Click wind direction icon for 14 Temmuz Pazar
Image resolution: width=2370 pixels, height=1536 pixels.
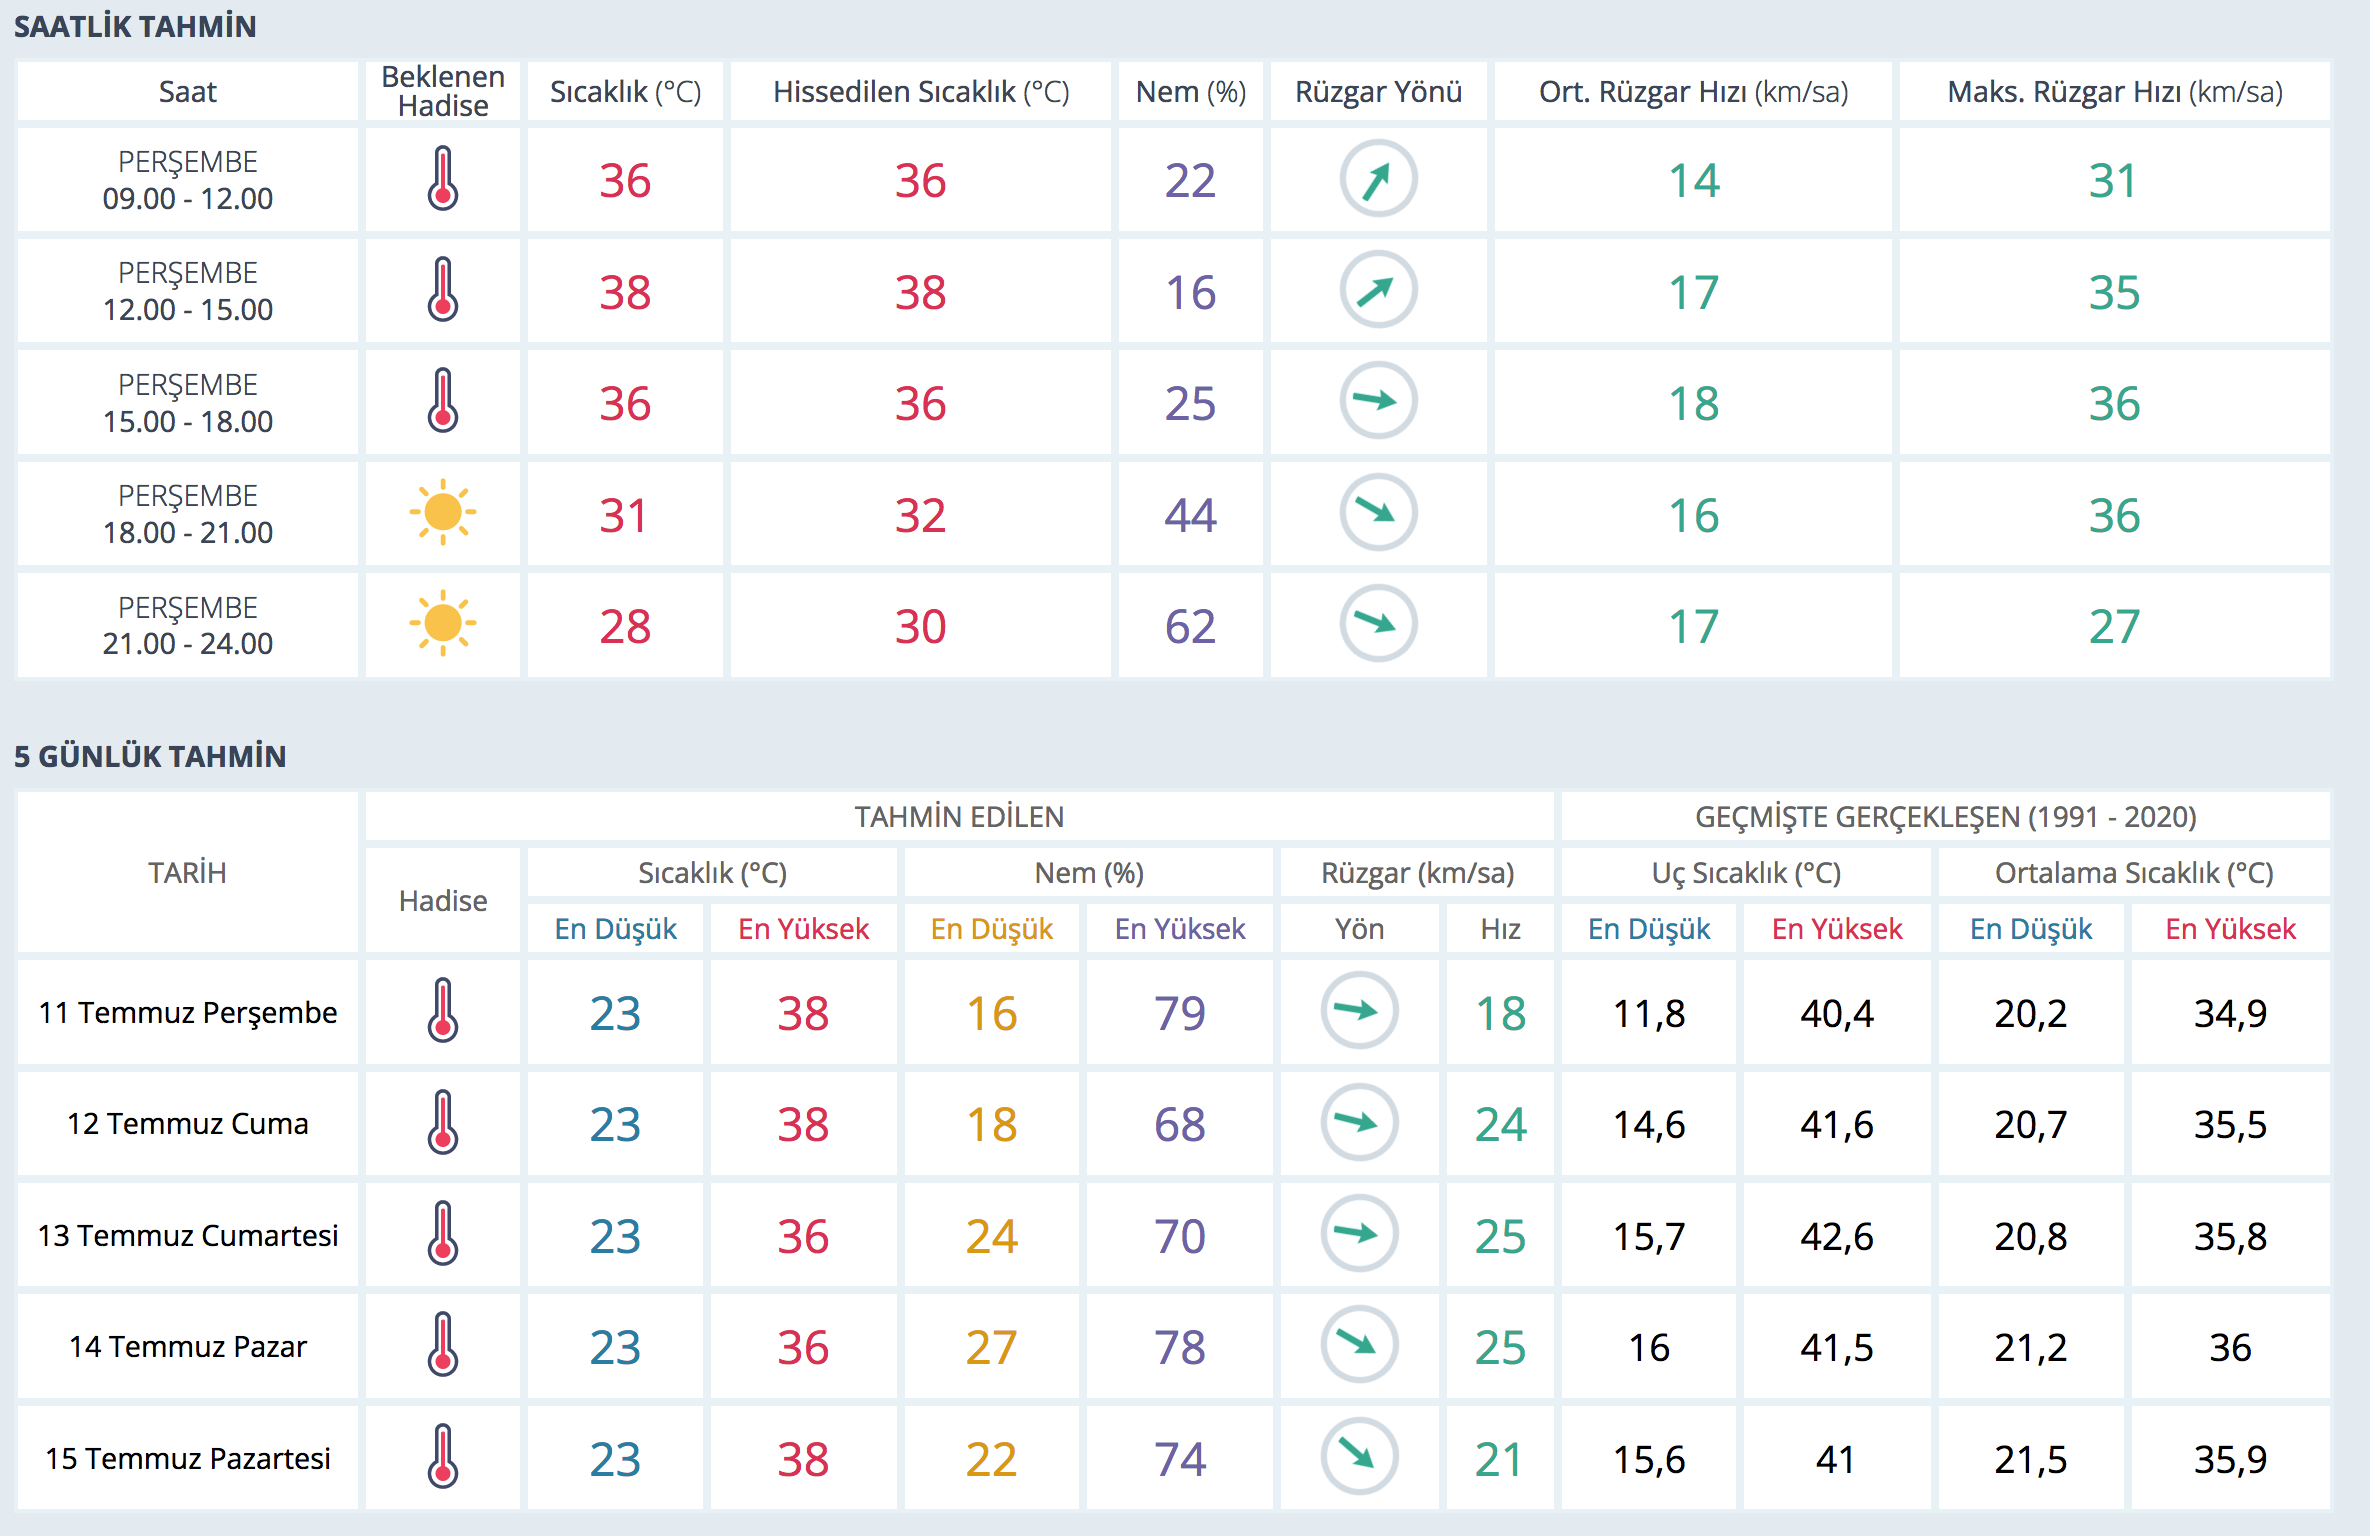1359,1344
